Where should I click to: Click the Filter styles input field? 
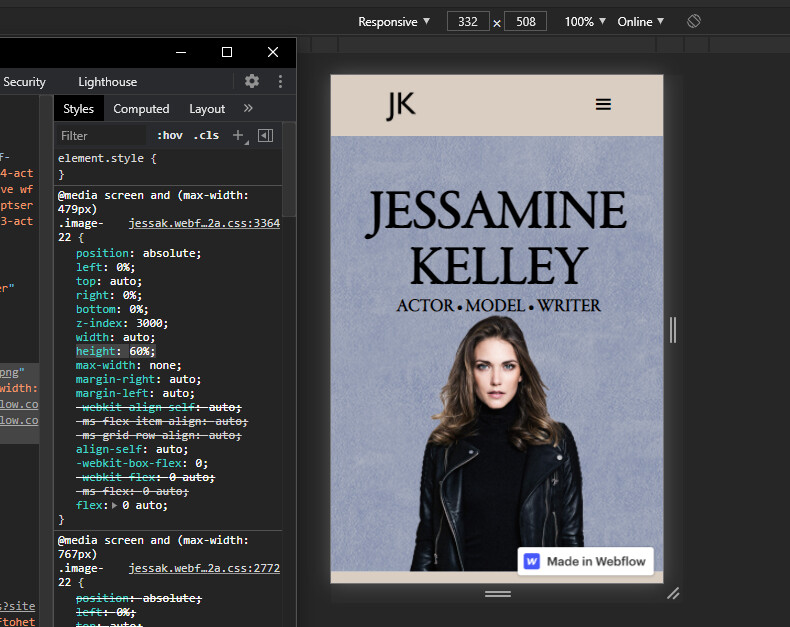pyautogui.click(x=100, y=135)
